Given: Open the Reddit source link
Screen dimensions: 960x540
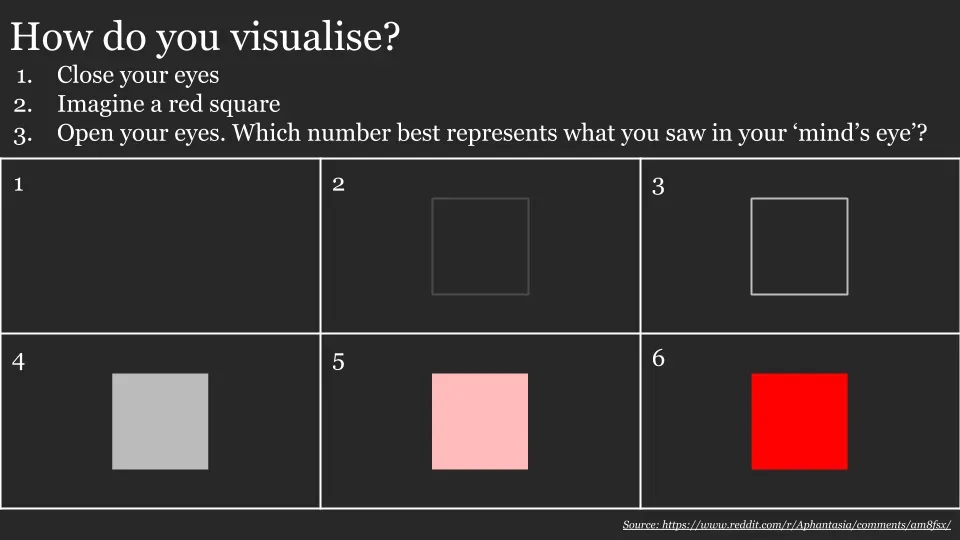Looking at the screenshot, I should coord(786,525).
